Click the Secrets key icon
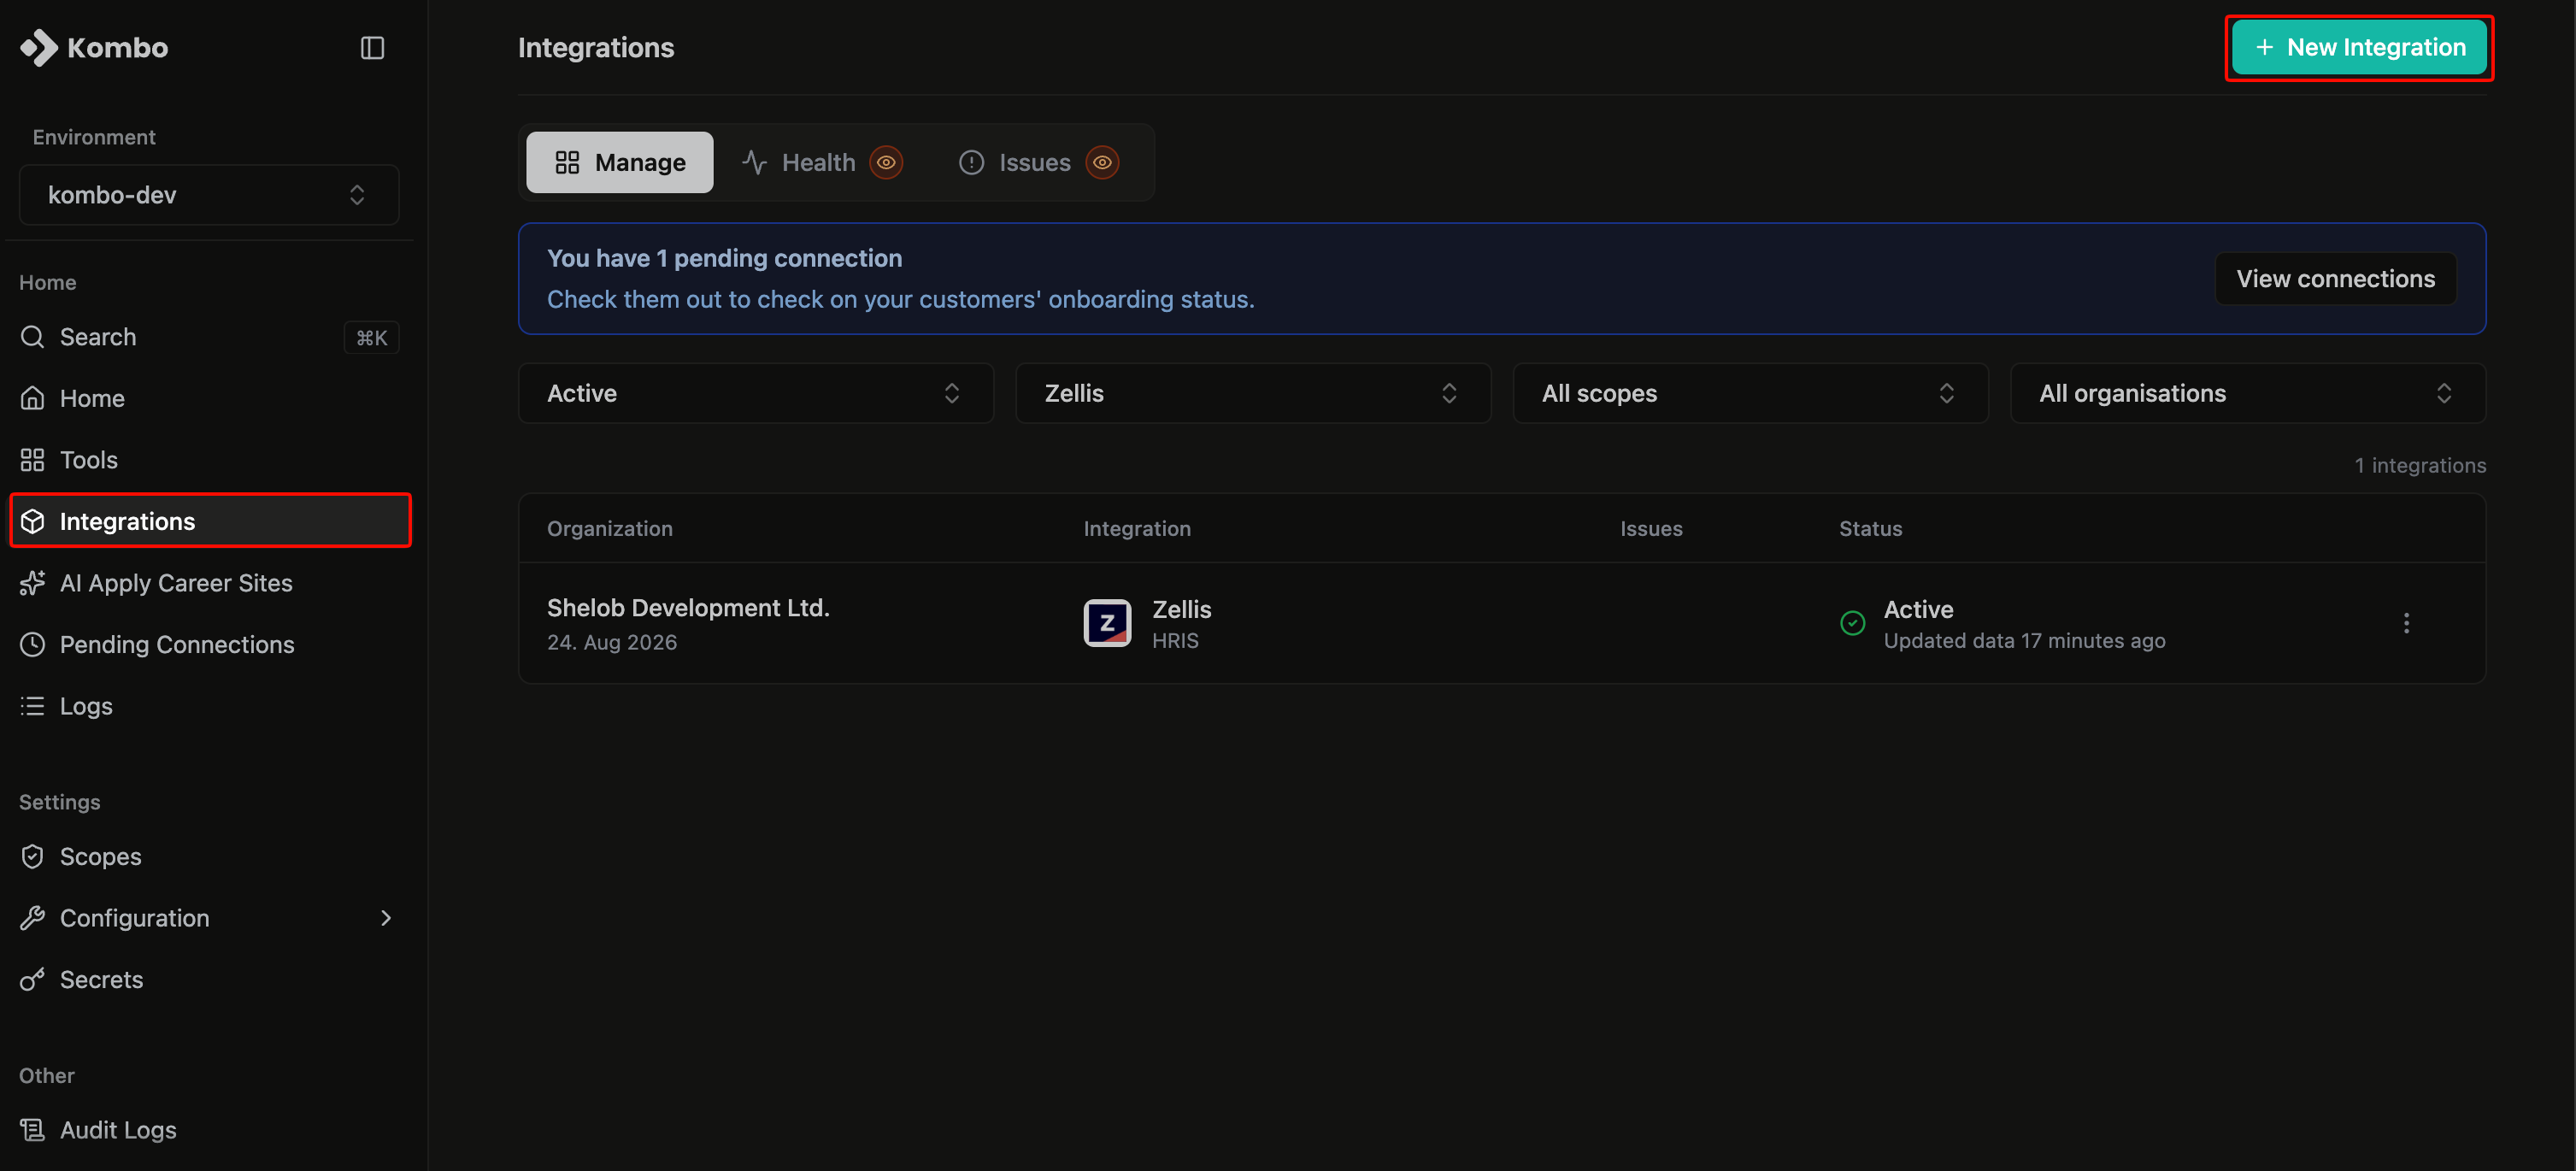The height and width of the screenshot is (1171, 2576). (x=32, y=980)
